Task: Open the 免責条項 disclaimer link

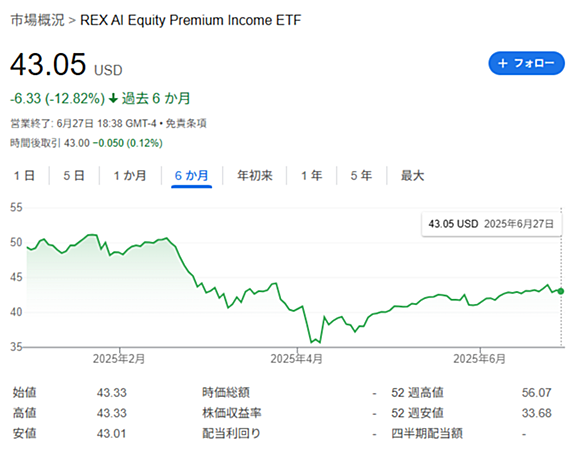Action: pyautogui.click(x=186, y=123)
